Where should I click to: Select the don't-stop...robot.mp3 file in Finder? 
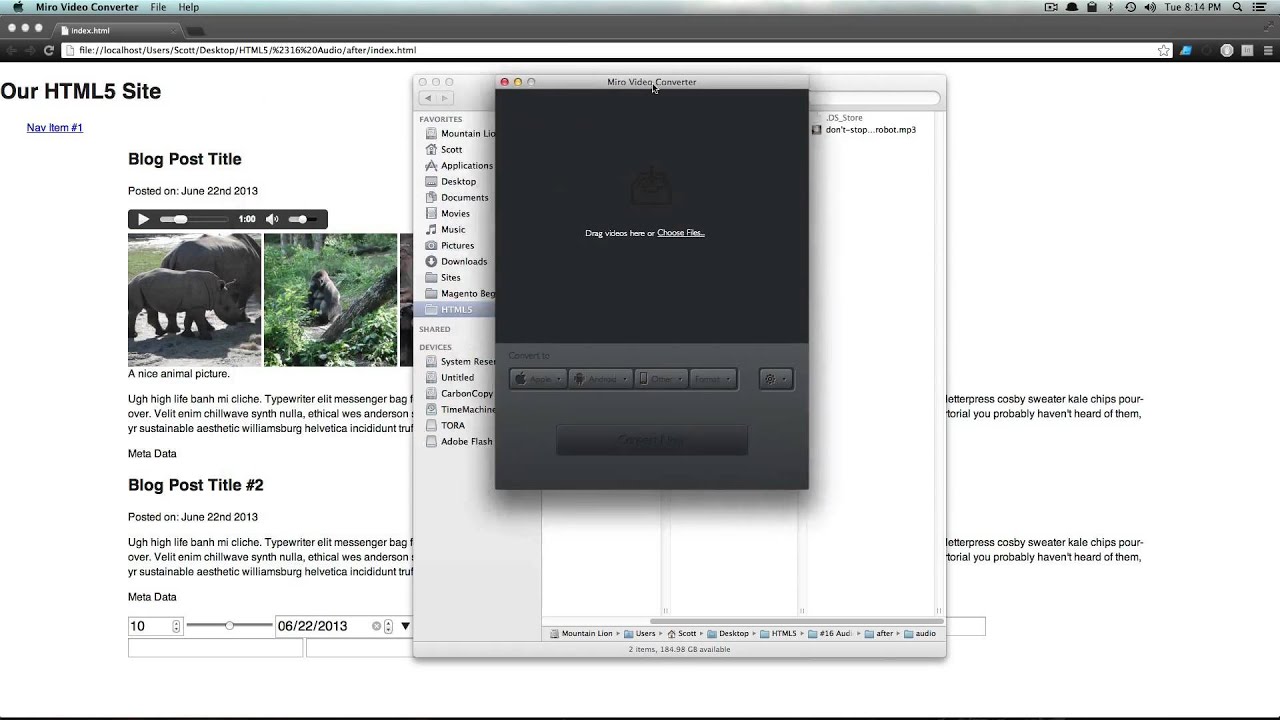864,130
